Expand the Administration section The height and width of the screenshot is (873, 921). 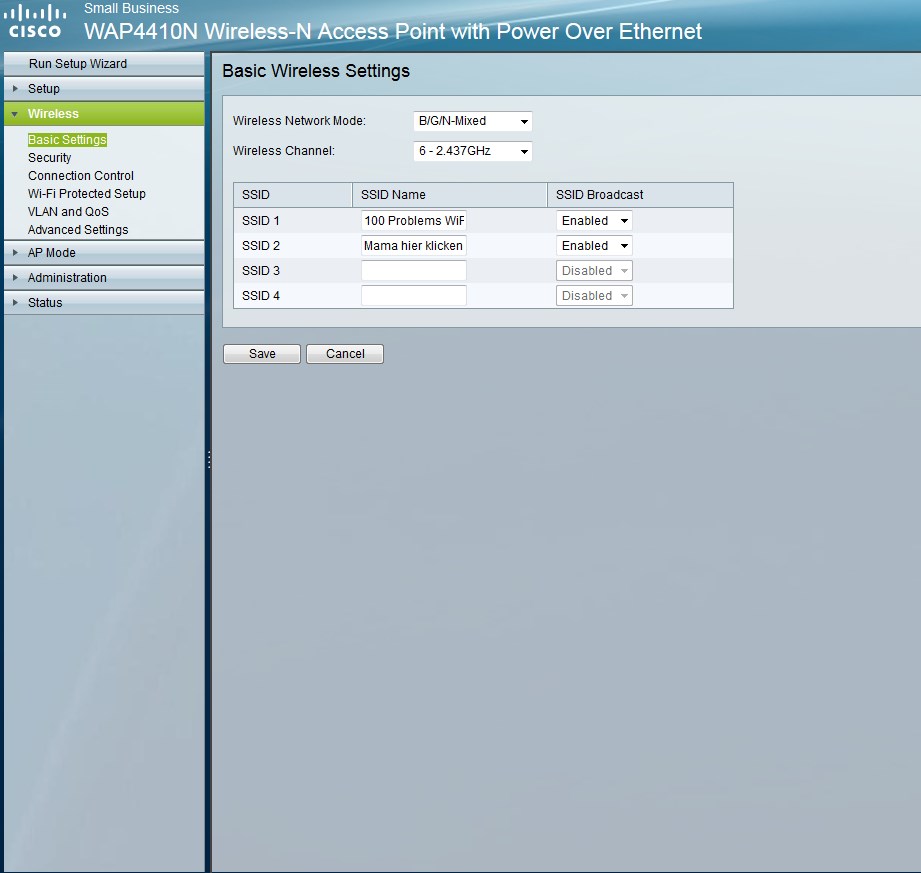tap(103, 277)
